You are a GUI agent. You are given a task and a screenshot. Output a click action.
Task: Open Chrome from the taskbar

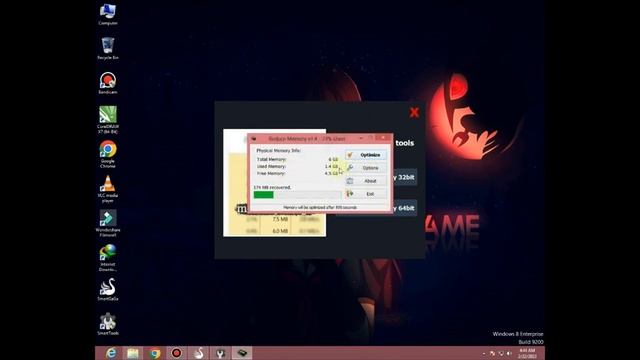(155, 353)
